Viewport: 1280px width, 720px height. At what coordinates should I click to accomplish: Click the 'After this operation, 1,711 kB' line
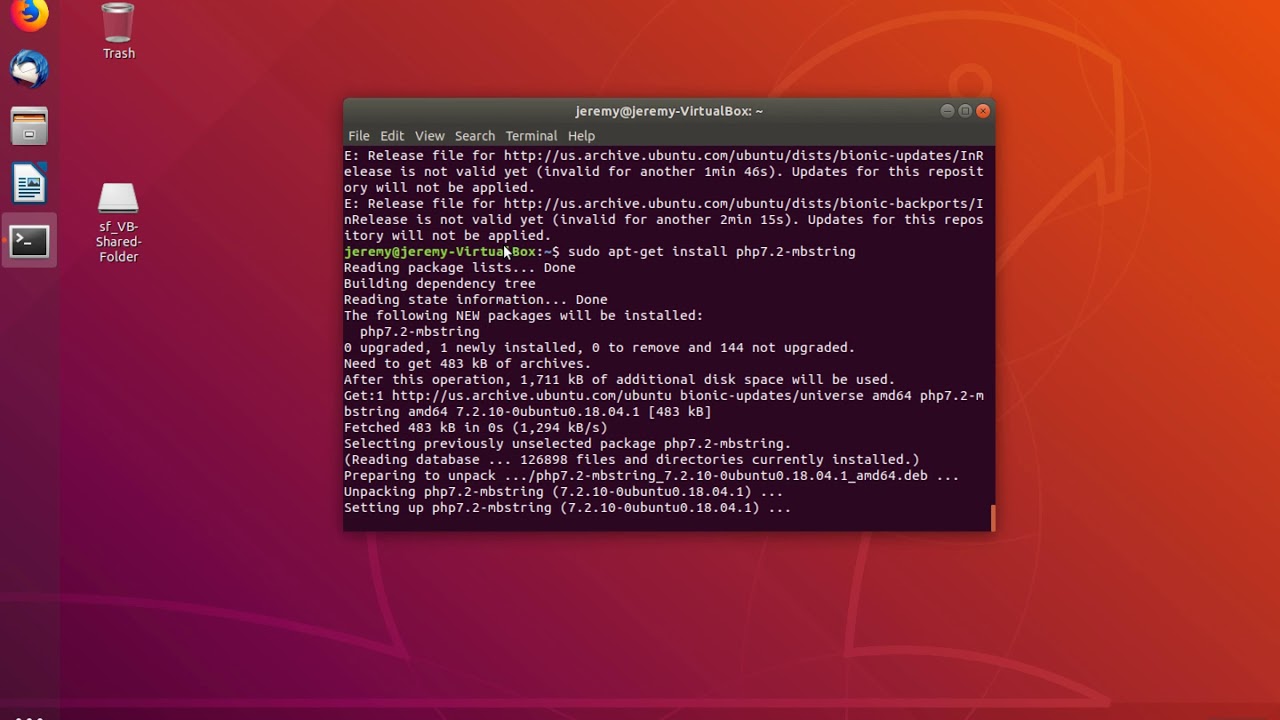[620, 380]
